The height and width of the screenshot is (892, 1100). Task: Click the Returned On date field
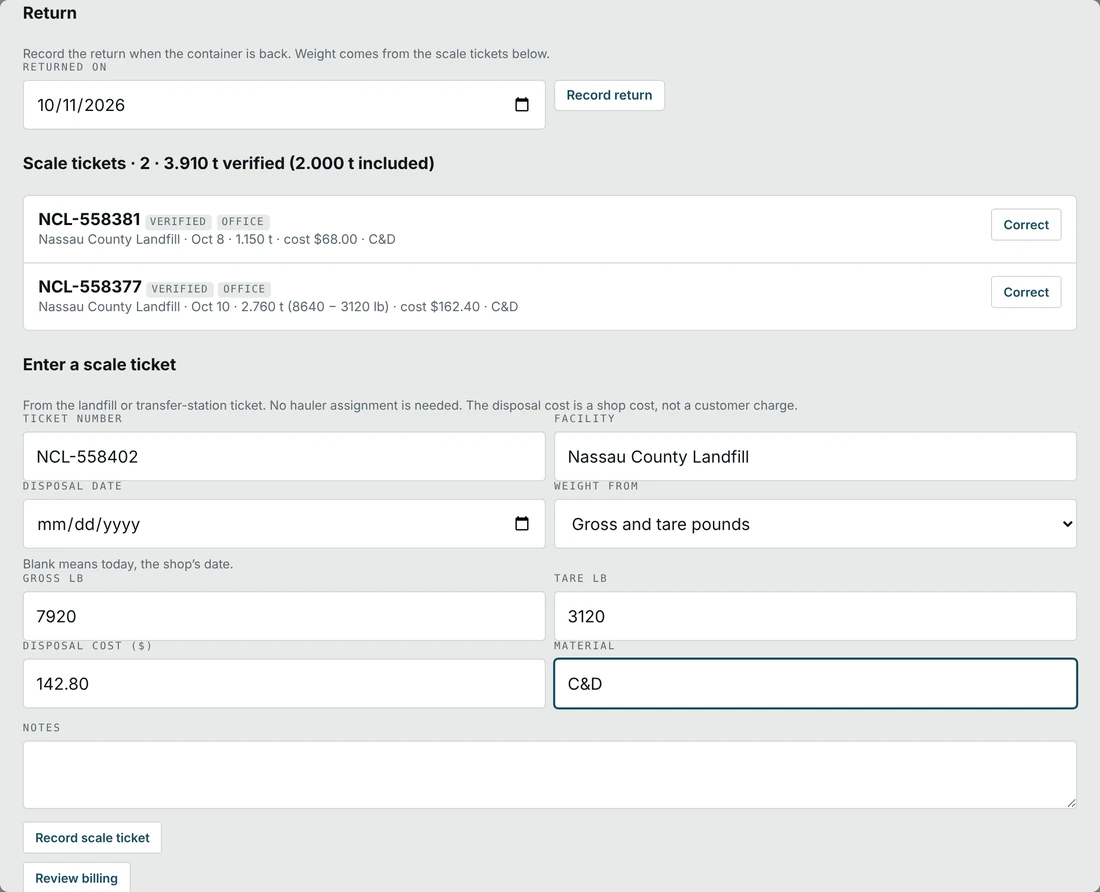(x=284, y=104)
